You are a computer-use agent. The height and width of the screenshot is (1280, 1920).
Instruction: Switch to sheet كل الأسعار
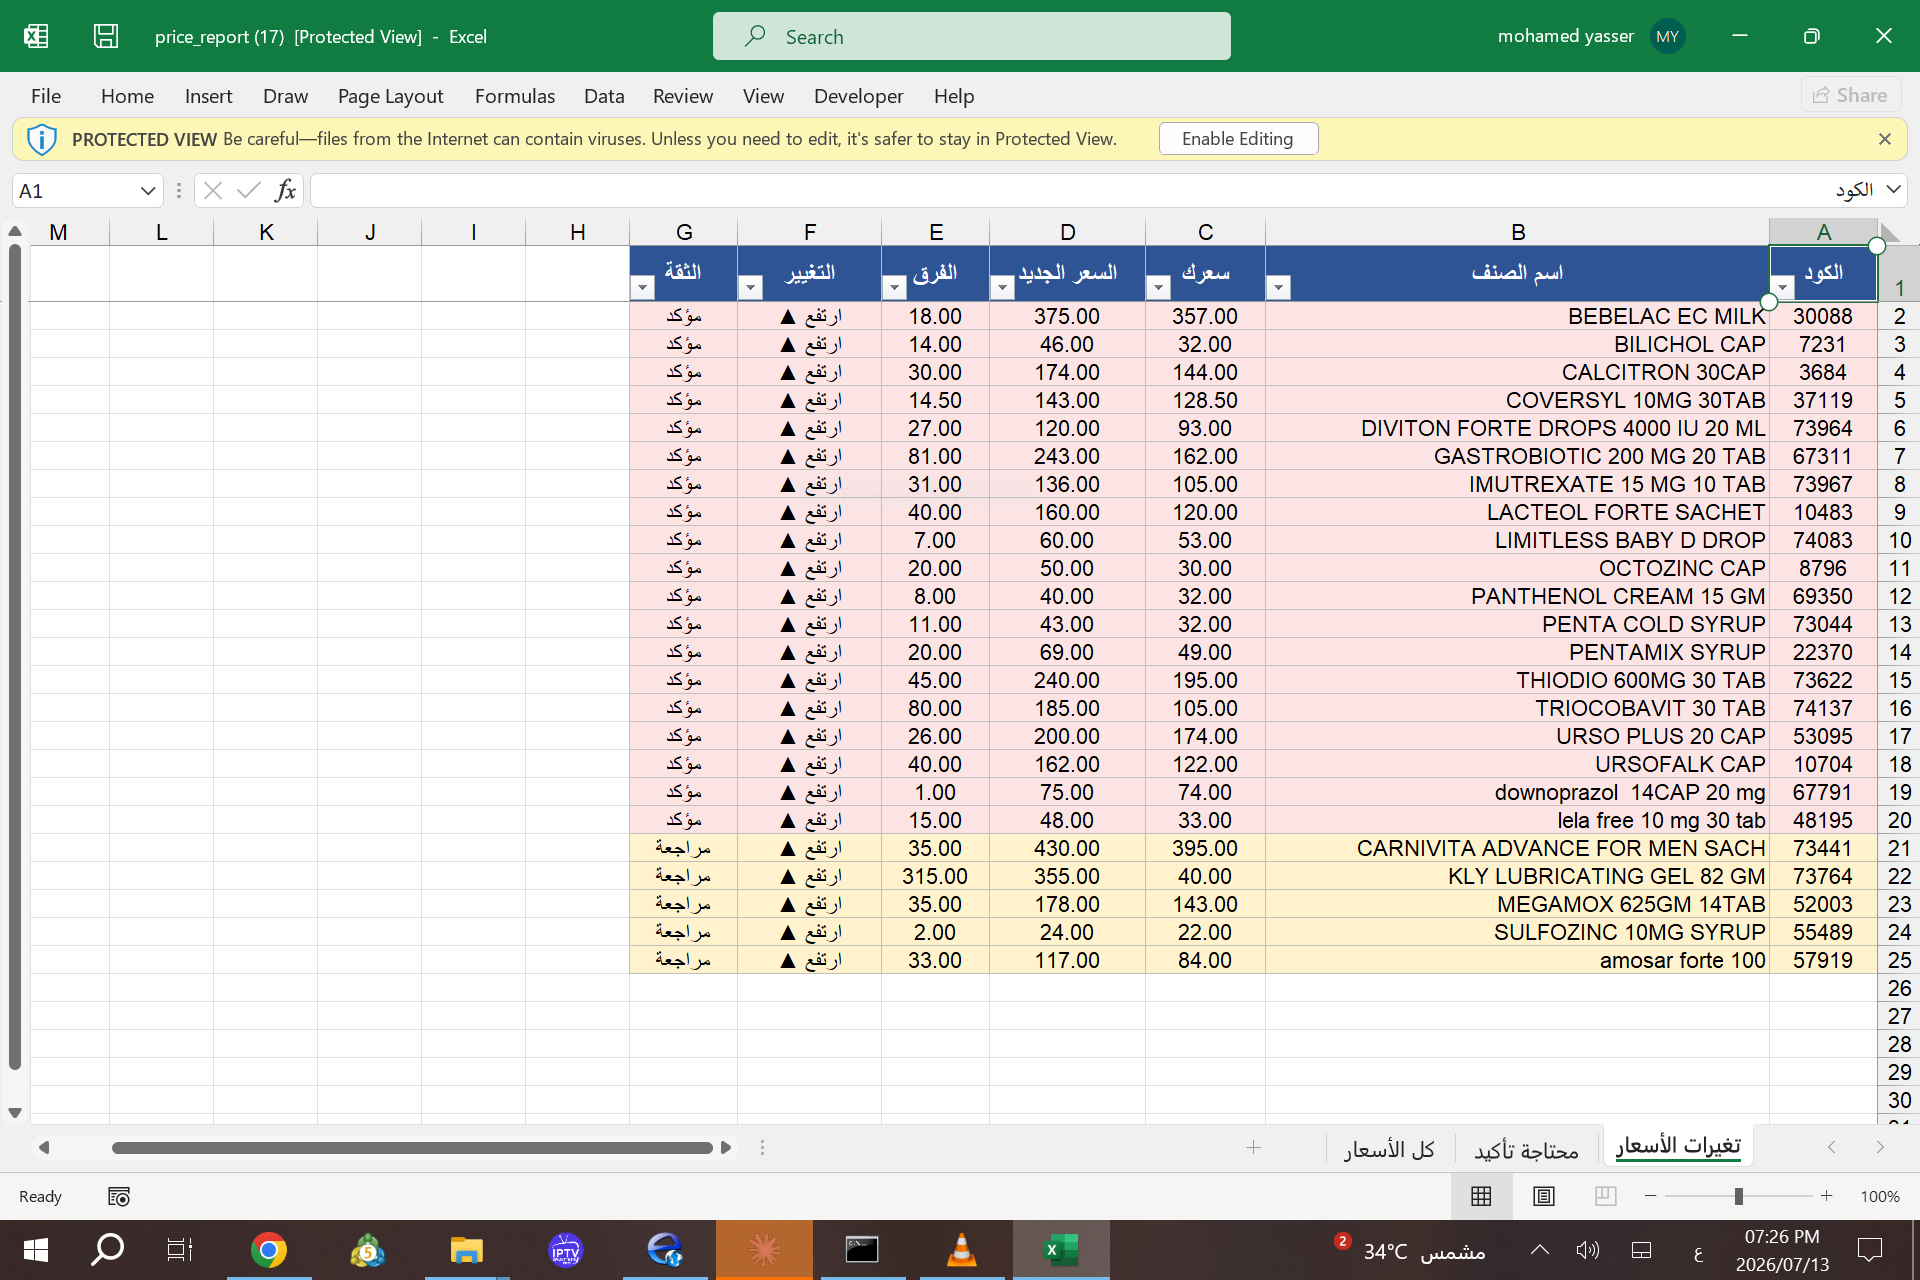click(1389, 1149)
